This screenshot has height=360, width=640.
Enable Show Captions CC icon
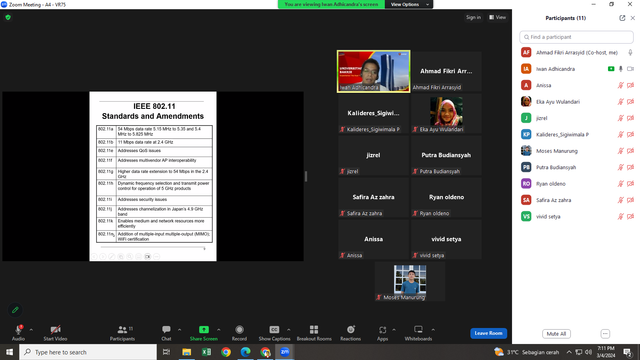pyautogui.click(x=274, y=329)
